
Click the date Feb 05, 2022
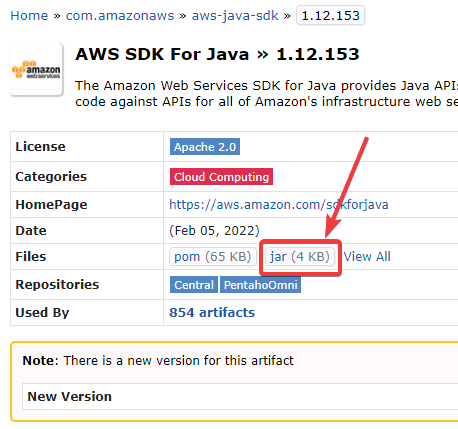click(214, 230)
